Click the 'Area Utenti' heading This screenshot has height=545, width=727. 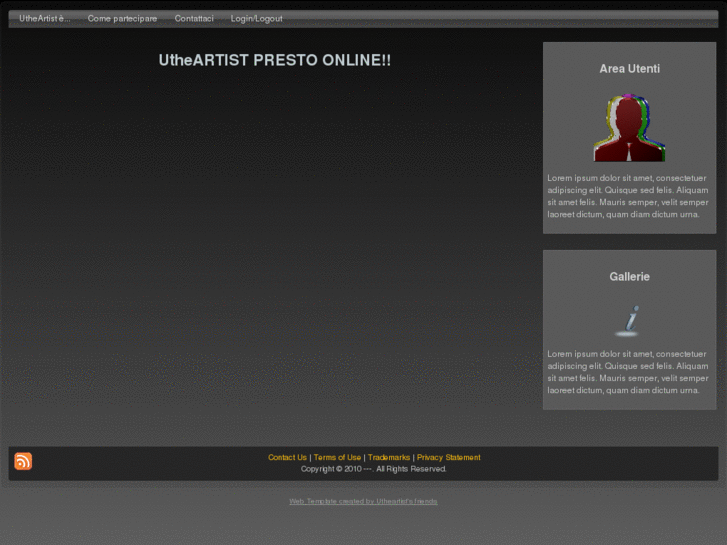[x=629, y=69]
